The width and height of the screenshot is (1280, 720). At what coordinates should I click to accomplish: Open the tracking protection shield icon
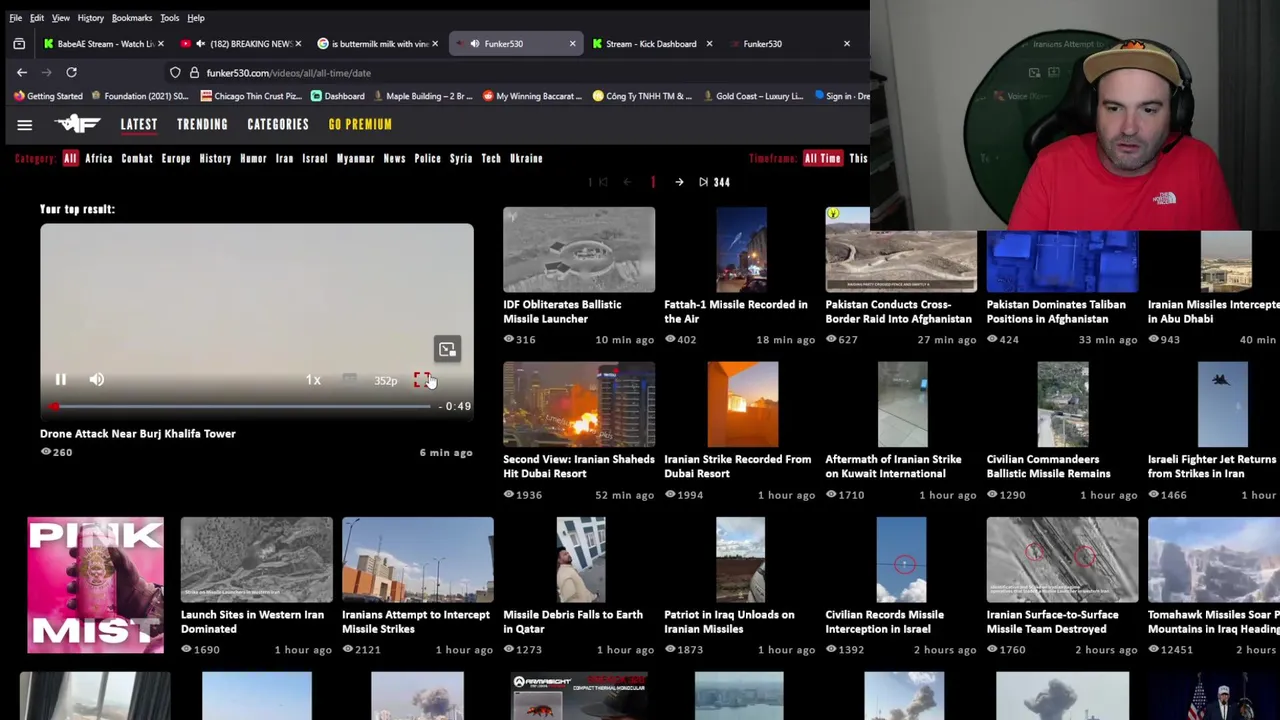pyautogui.click(x=175, y=73)
